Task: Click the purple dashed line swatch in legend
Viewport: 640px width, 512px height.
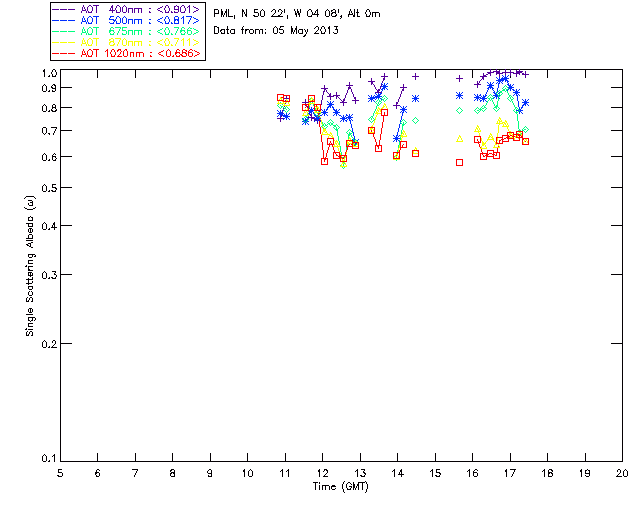Action: 64,9
